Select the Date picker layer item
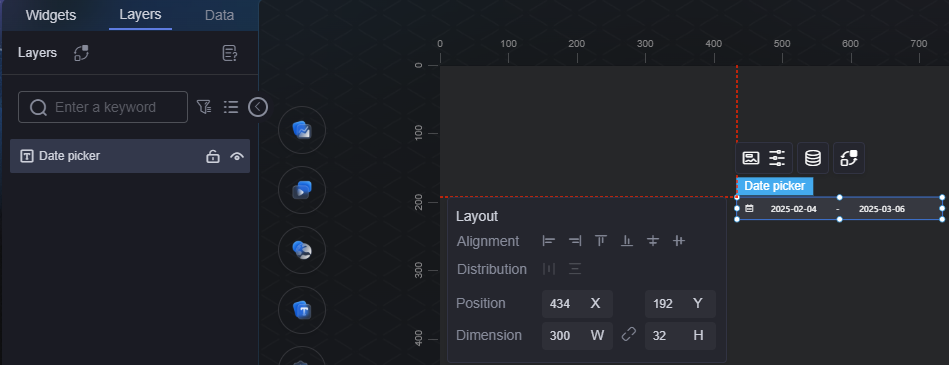 (130, 156)
